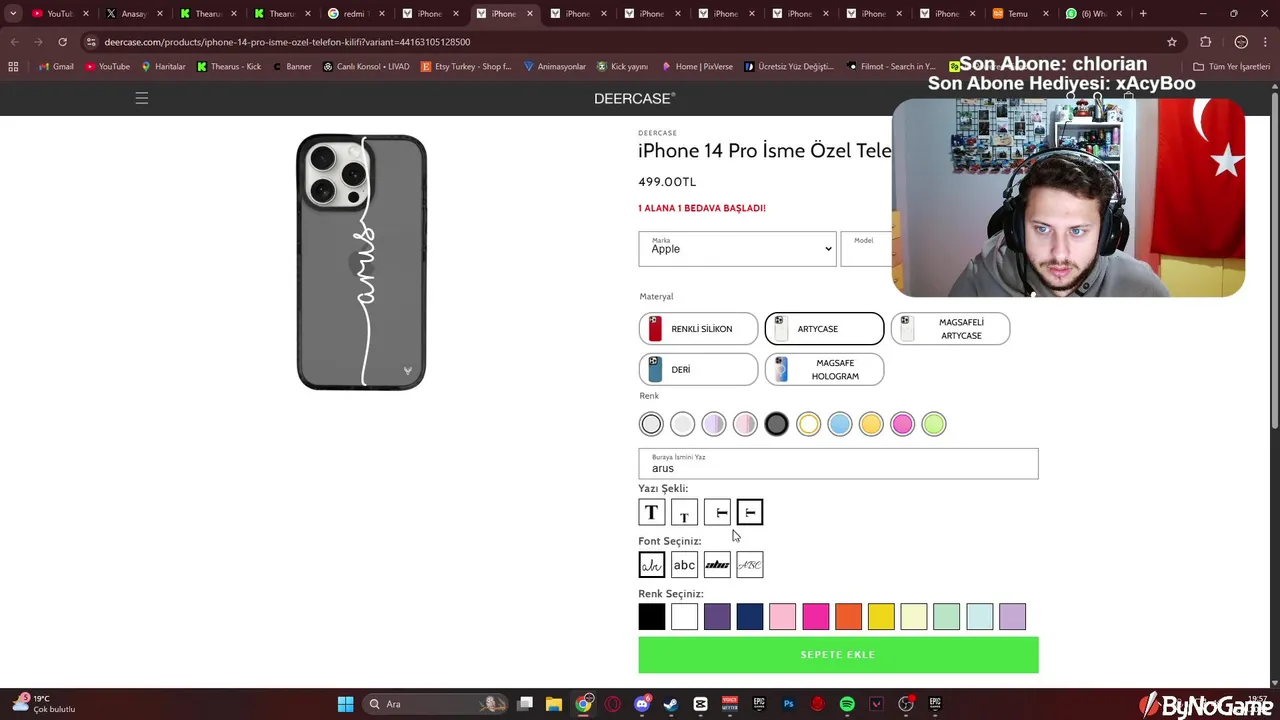This screenshot has height=720, width=1280.
Task: Pick the white text color swatch
Action: (x=684, y=617)
